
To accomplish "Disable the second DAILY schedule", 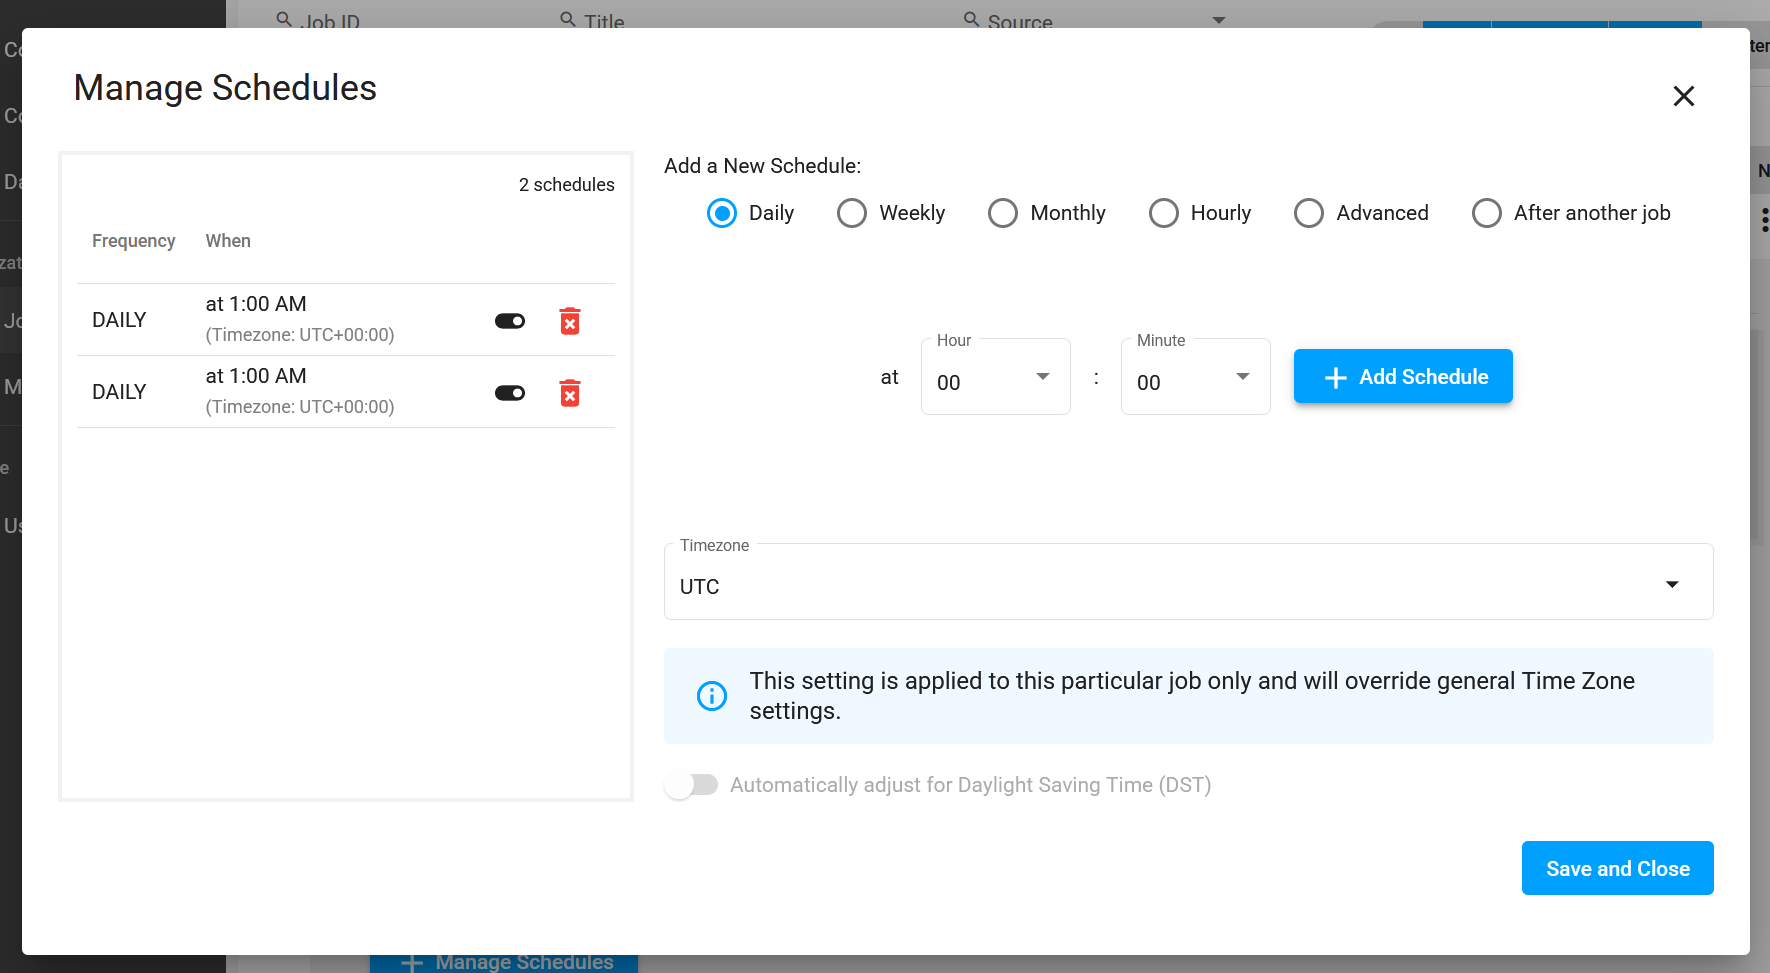I will (x=510, y=393).
